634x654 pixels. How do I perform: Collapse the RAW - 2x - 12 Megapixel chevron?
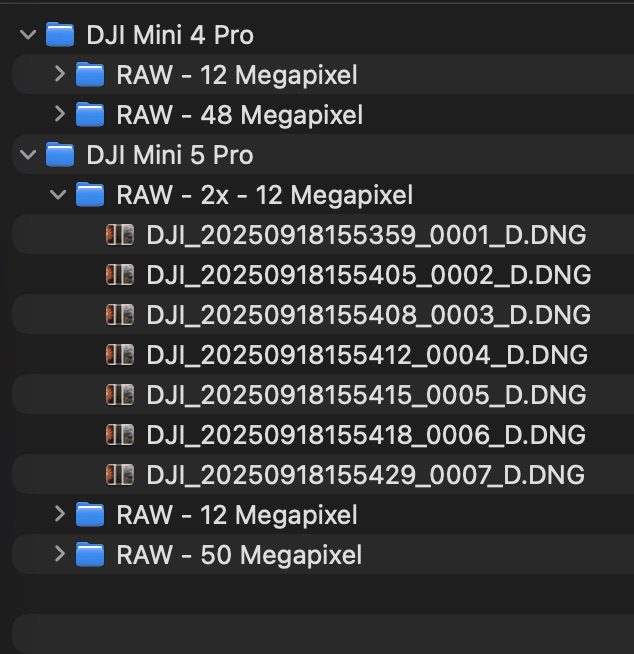pos(59,195)
